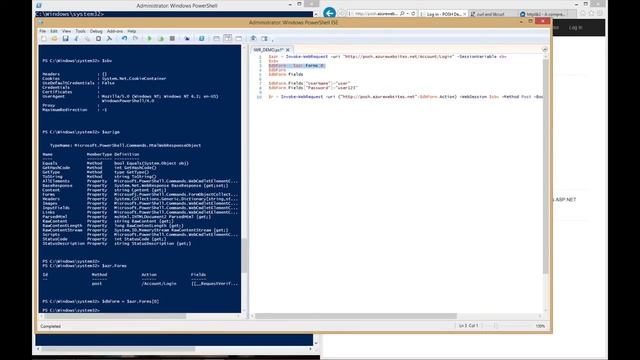Open the Help menu in ISE
640x360 pixels.
pos(131,31)
